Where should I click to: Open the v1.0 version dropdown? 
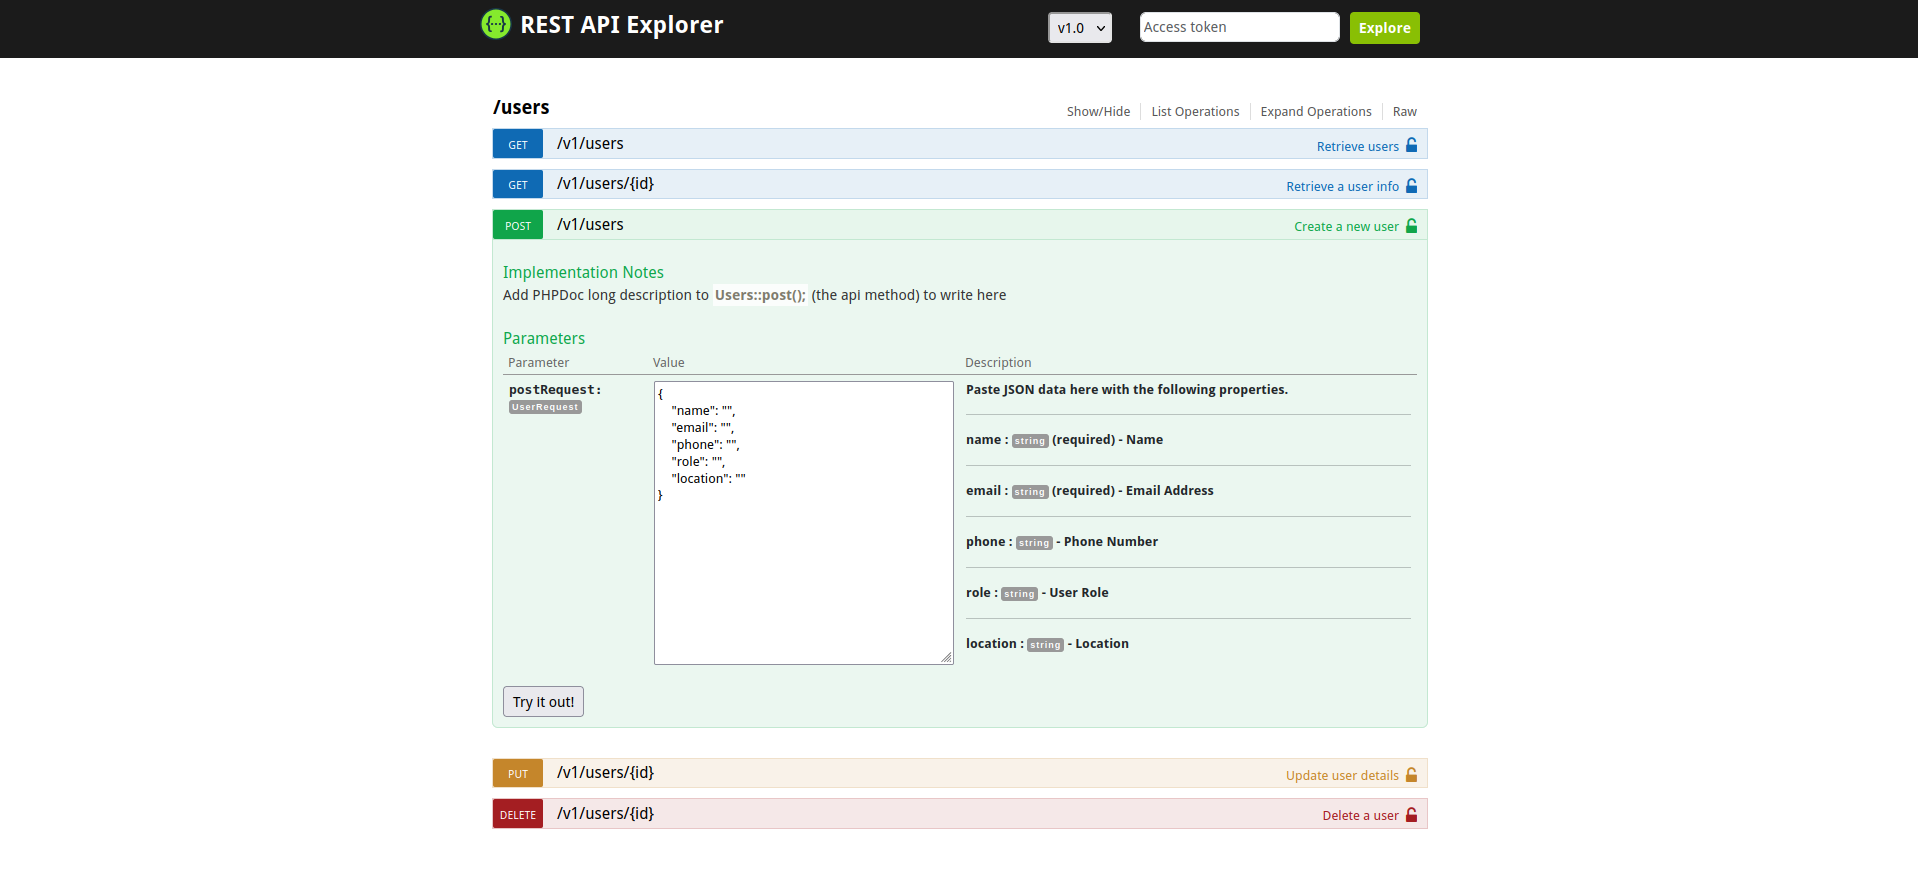(x=1079, y=28)
